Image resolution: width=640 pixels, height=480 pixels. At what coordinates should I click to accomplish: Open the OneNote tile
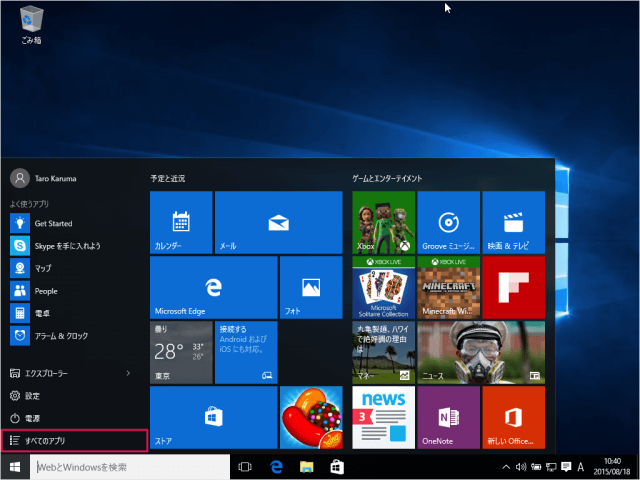click(x=448, y=419)
